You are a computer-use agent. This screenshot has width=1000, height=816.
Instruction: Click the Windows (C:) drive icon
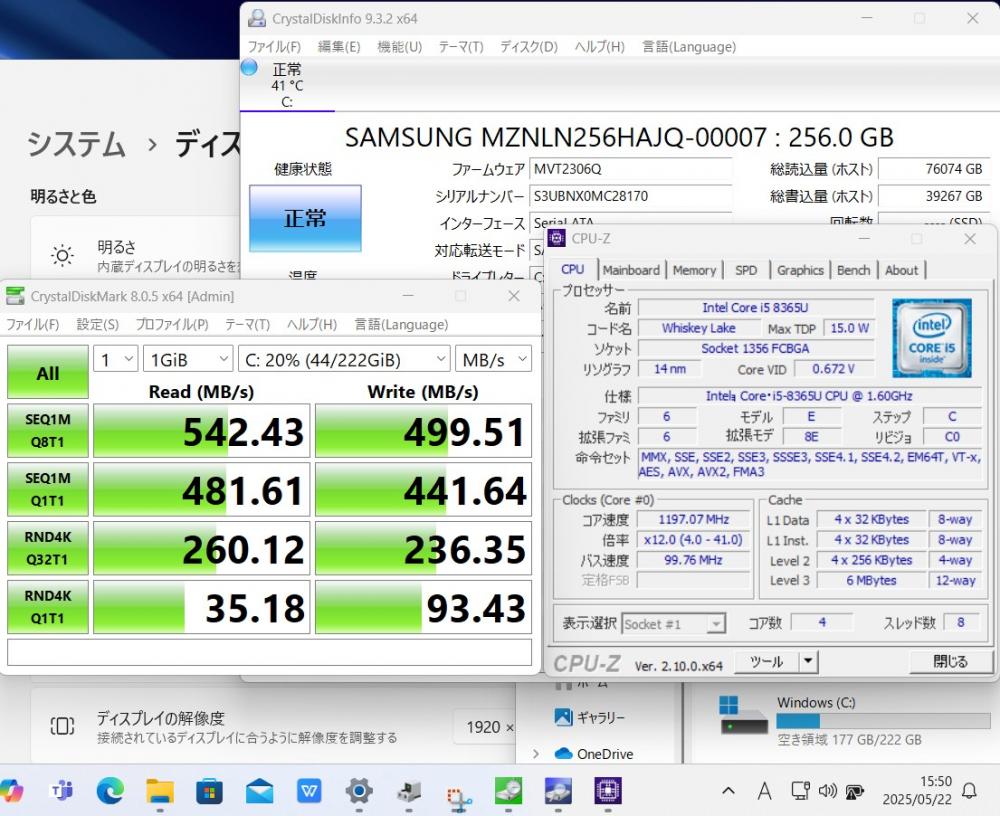click(x=743, y=715)
